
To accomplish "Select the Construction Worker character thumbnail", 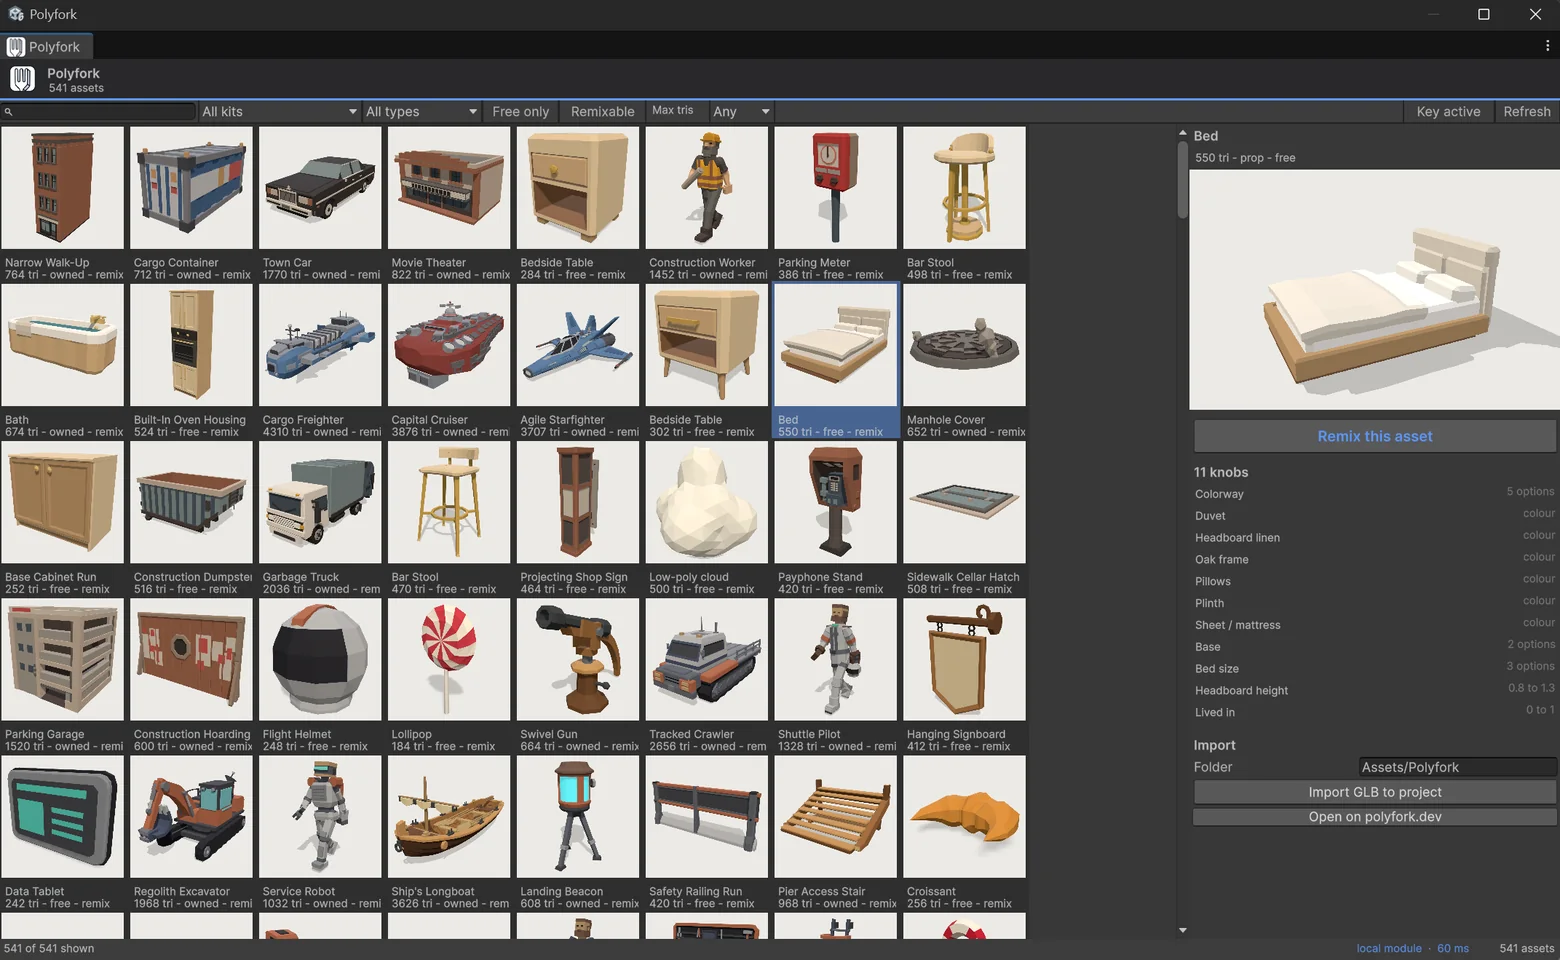I will 707,188.
